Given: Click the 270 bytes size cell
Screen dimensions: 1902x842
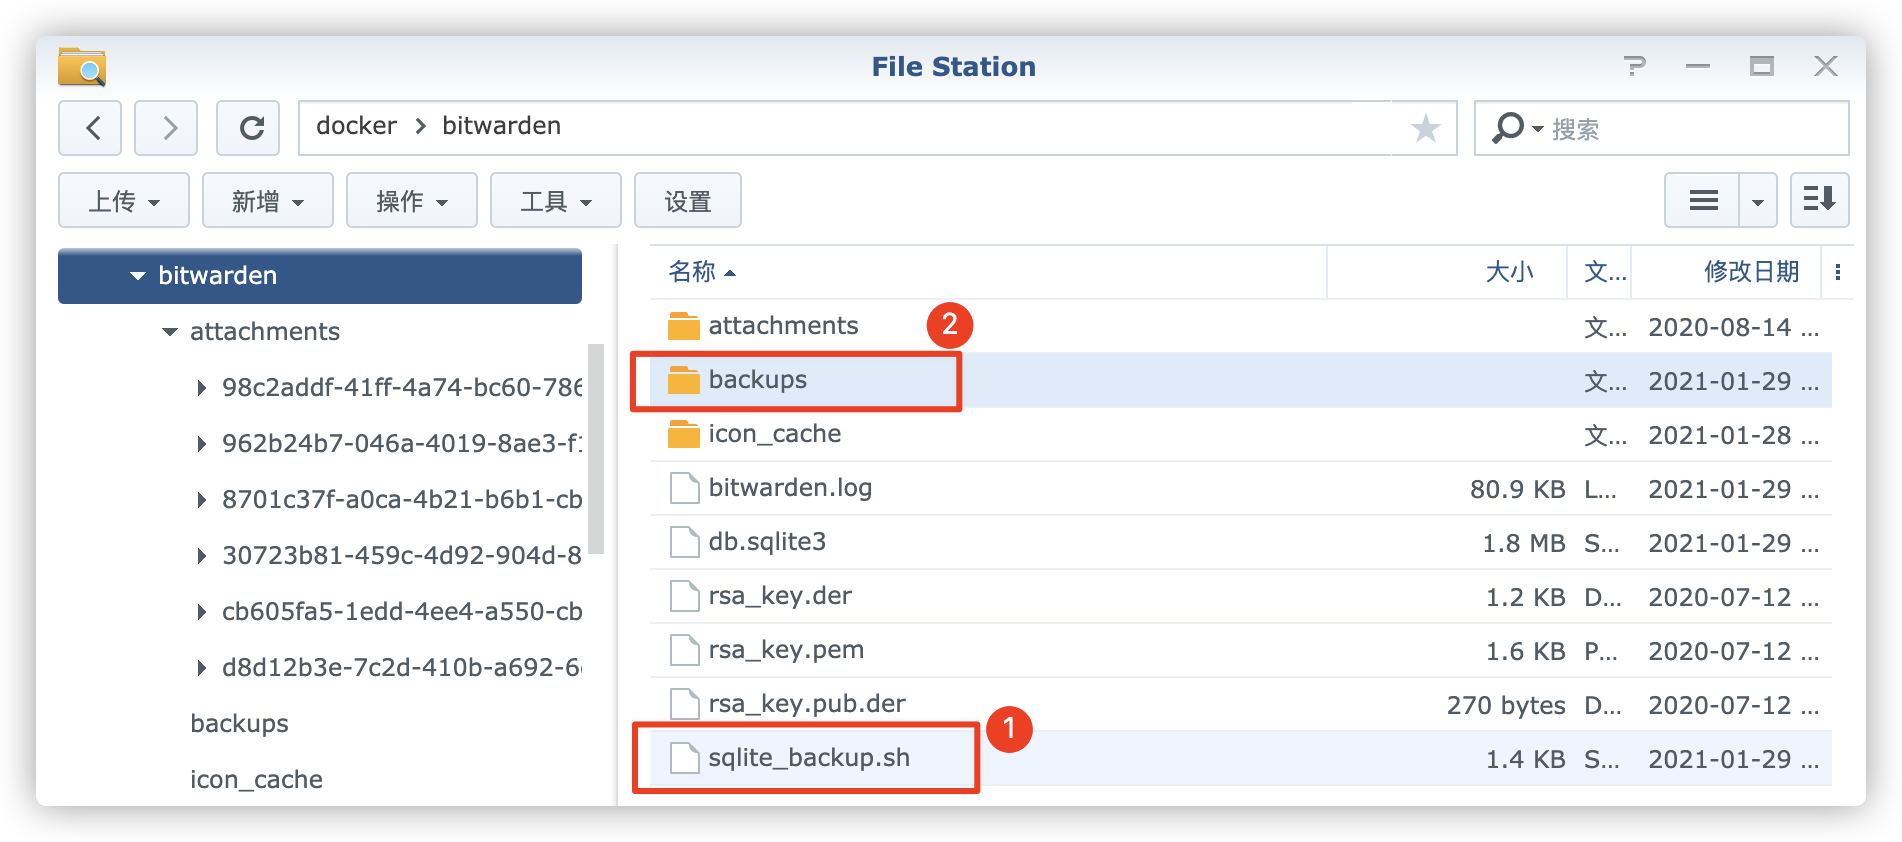Looking at the screenshot, I should point(1506,705).
